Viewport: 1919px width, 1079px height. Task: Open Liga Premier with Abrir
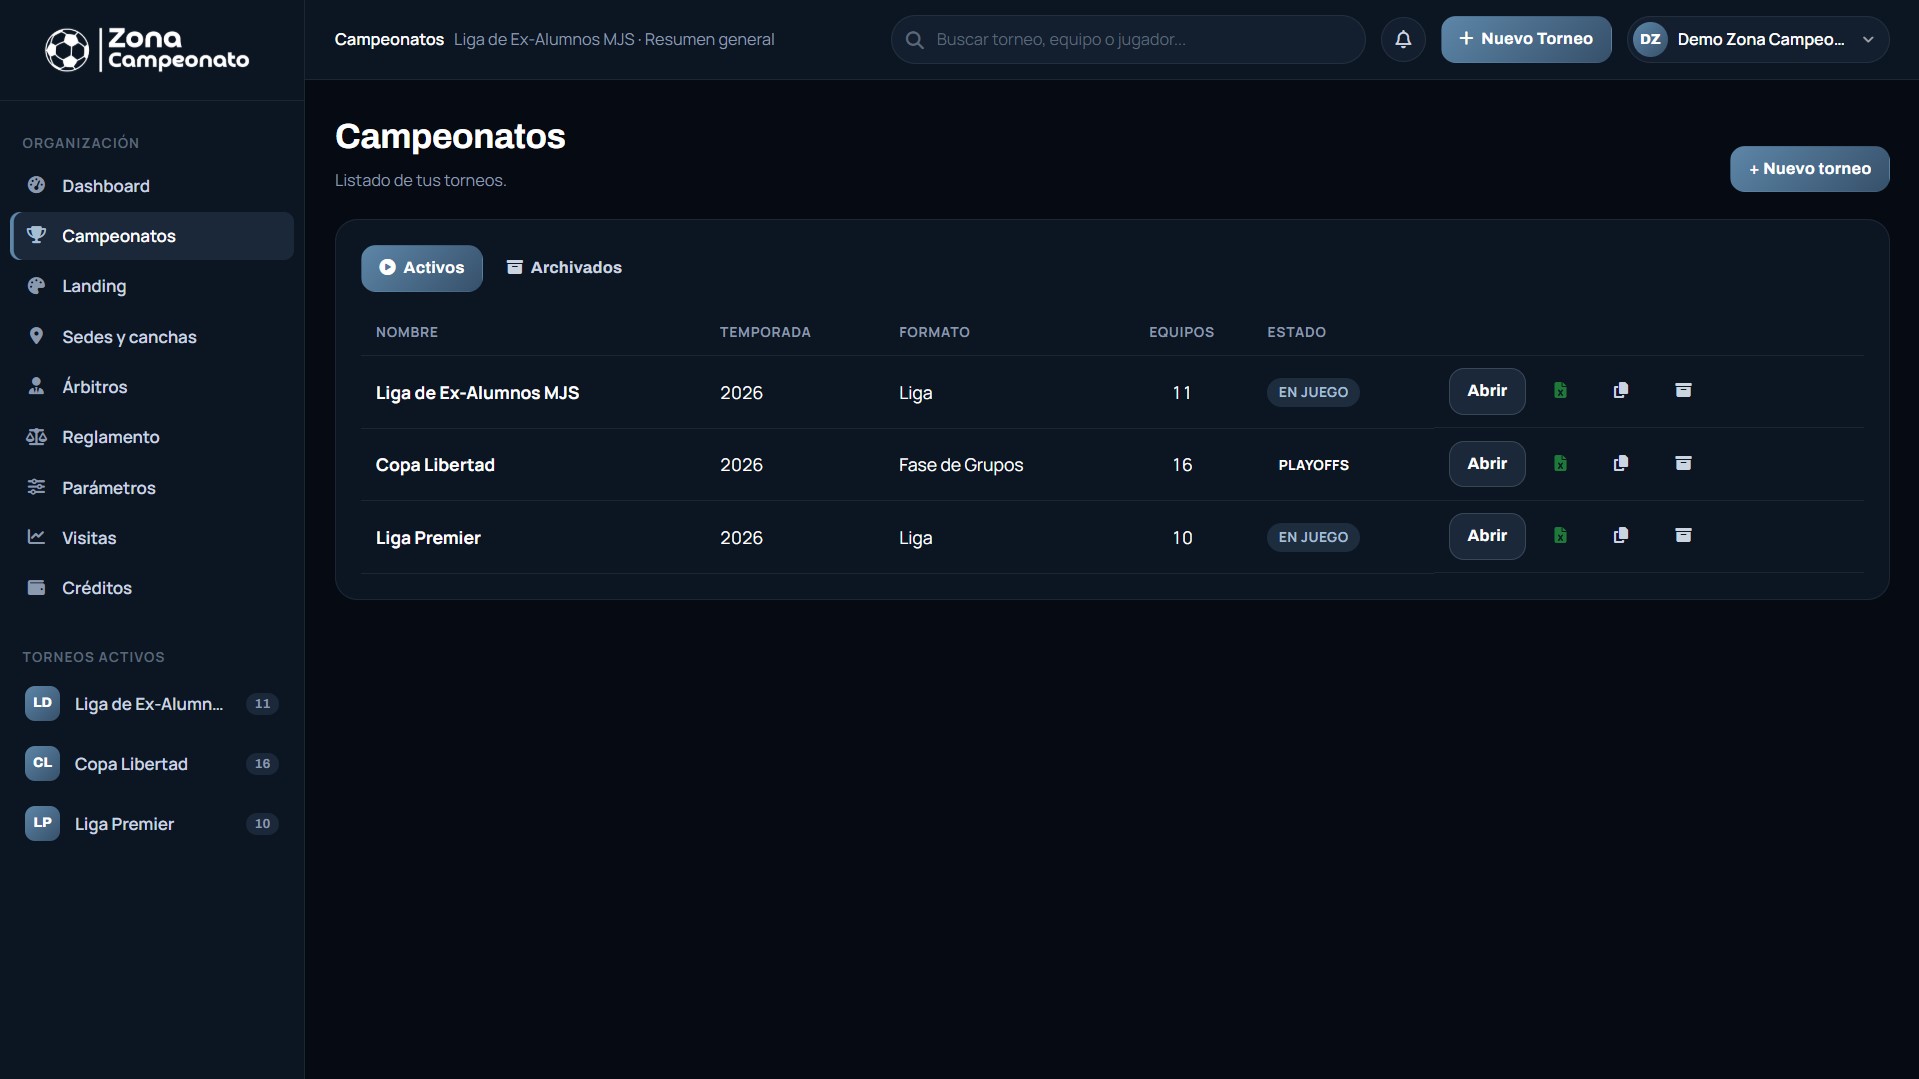(x=1487, y=536)
